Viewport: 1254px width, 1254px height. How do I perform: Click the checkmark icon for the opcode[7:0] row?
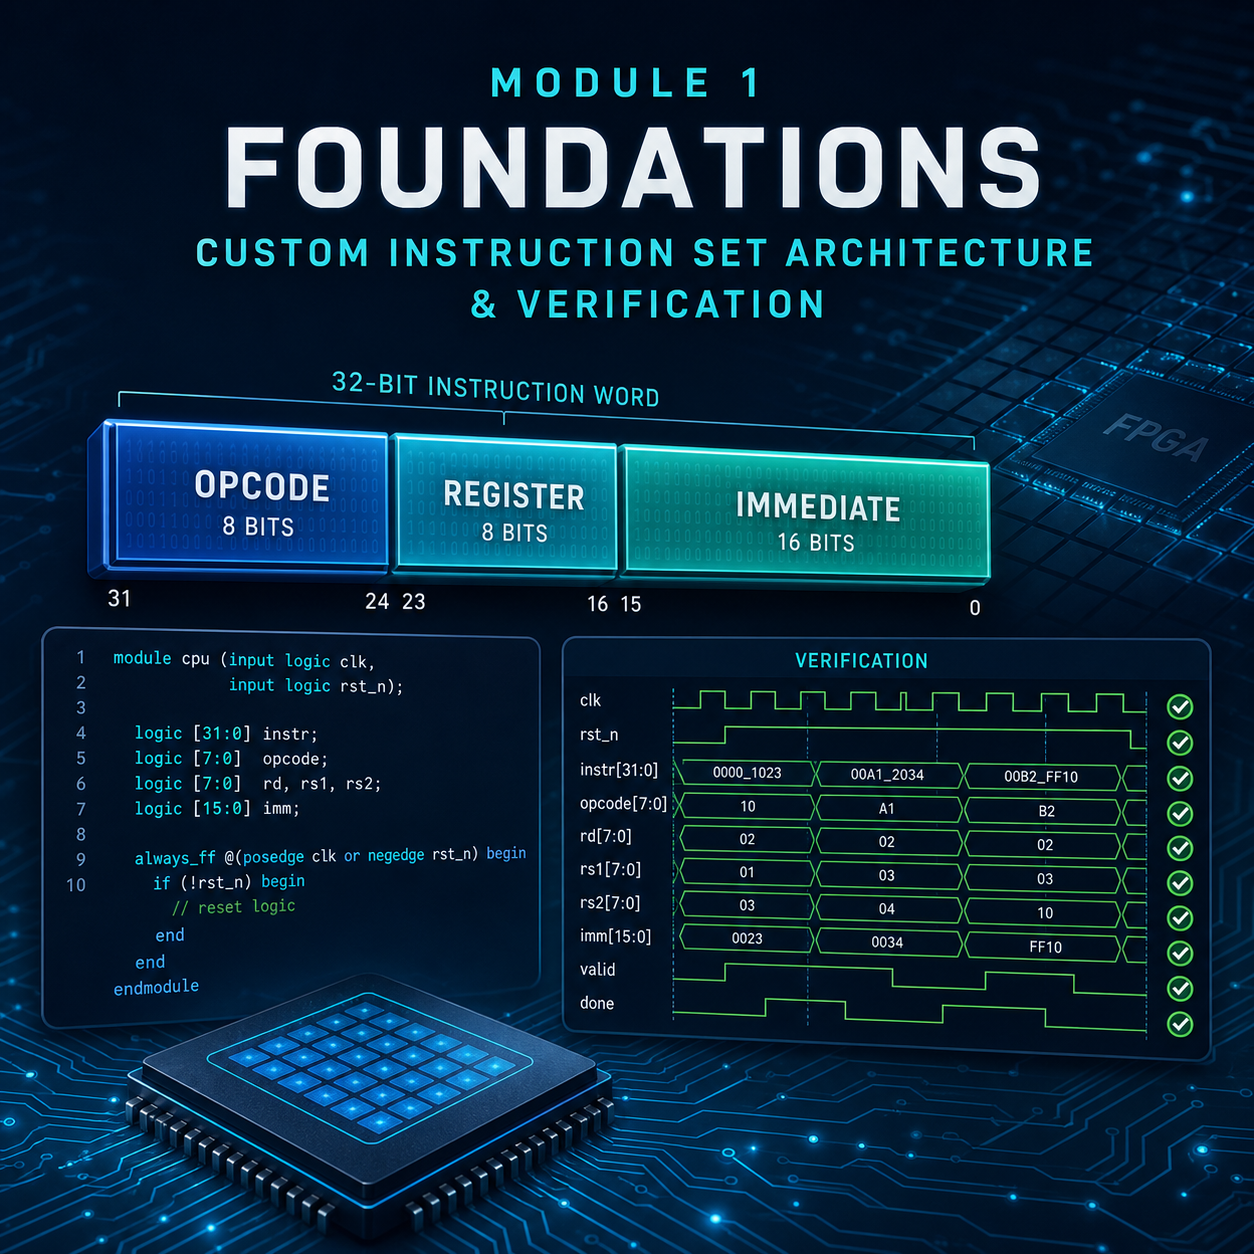pos(1180,813)
